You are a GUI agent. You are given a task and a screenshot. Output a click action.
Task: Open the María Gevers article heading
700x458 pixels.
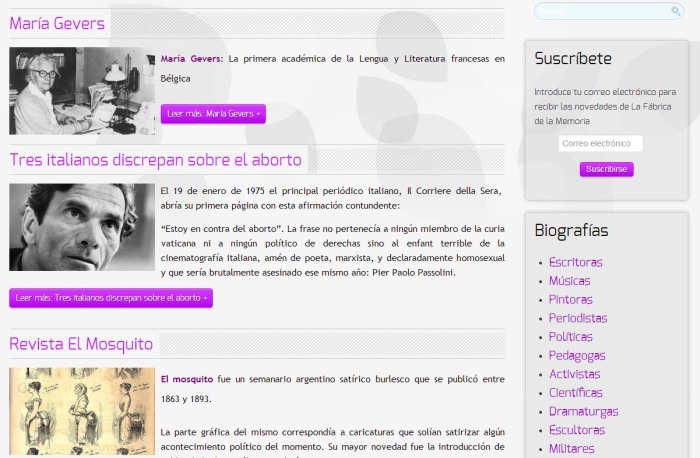(57, 23)
